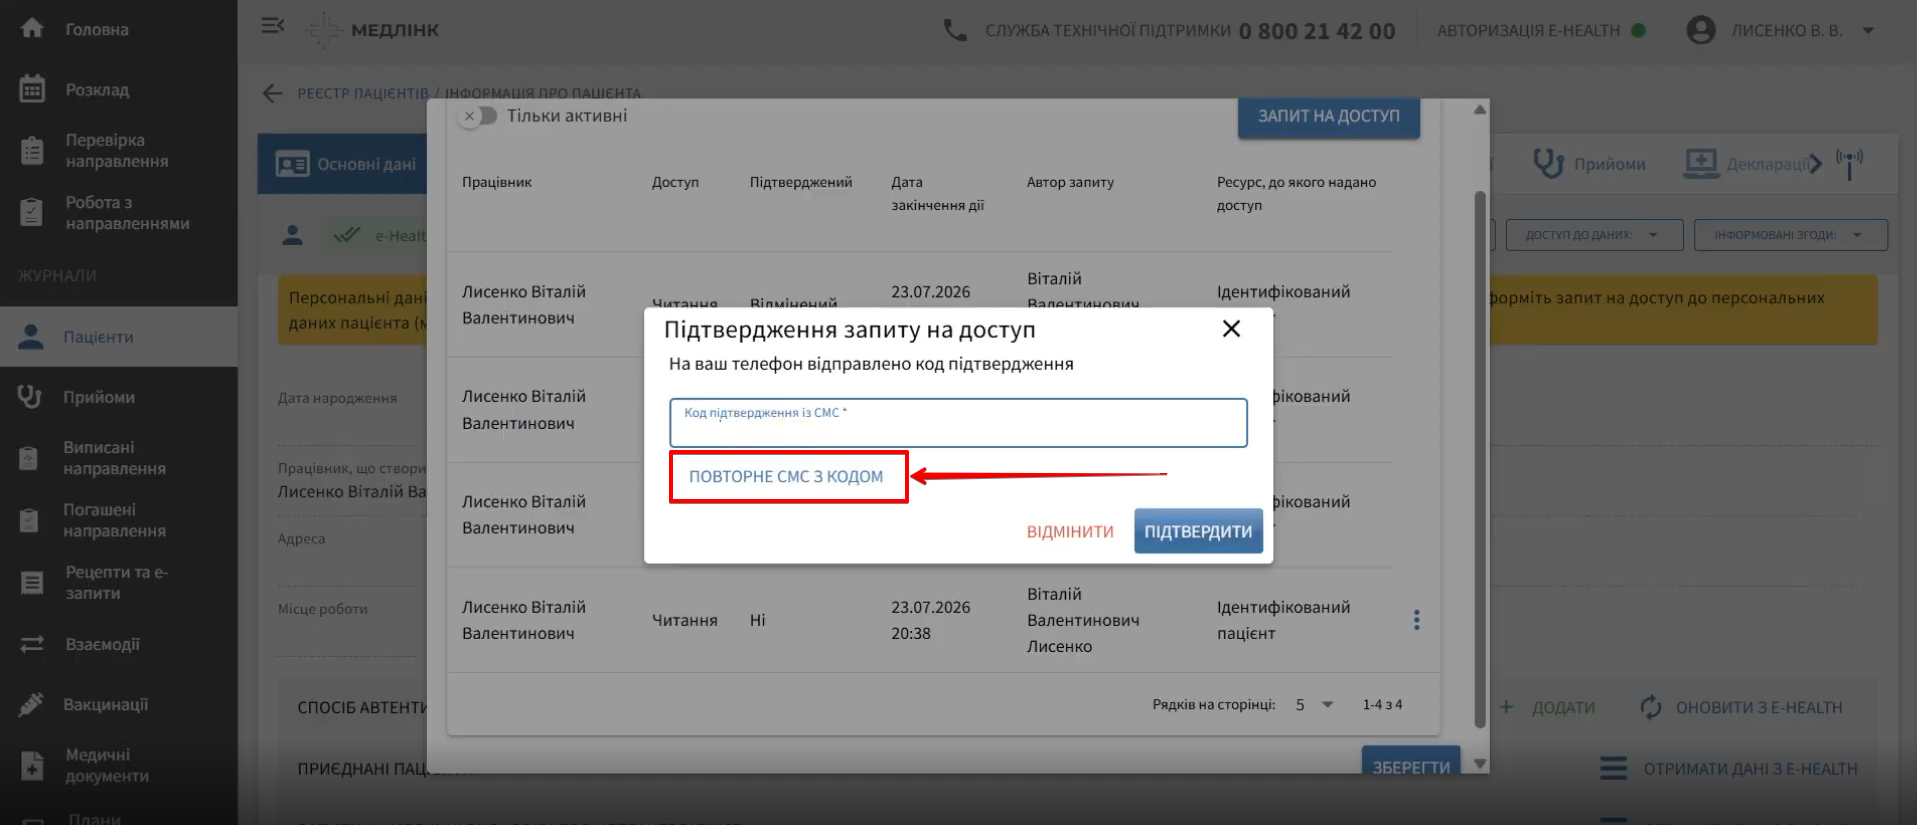Screen dimensions: 1917x825
Task: Click the ЗБЕРЕГТИ button
Action: point(1411,762)
